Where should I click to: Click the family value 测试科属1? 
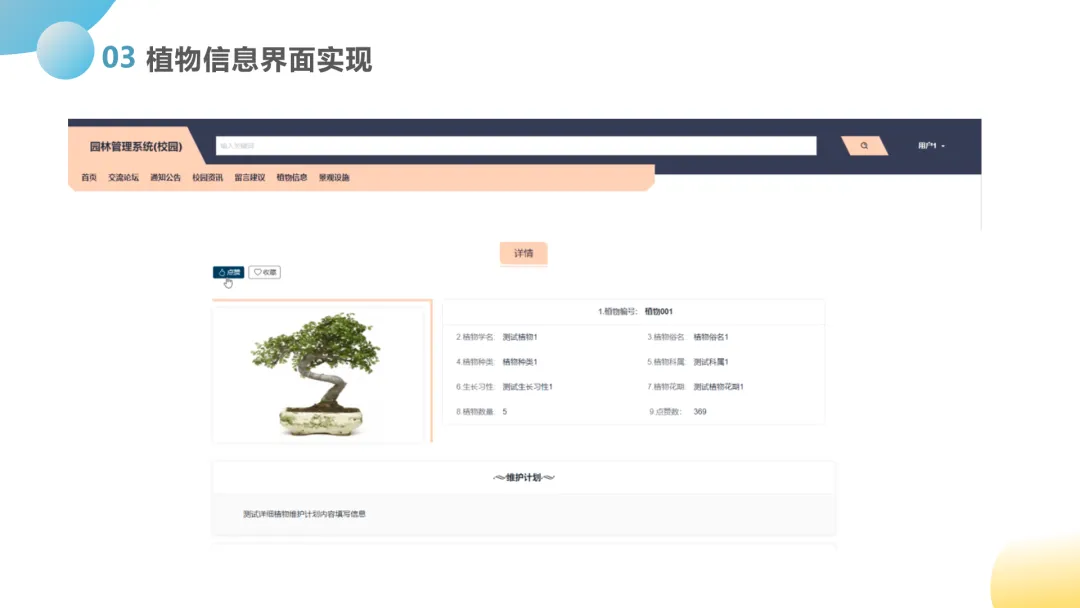tap(711, 361)
